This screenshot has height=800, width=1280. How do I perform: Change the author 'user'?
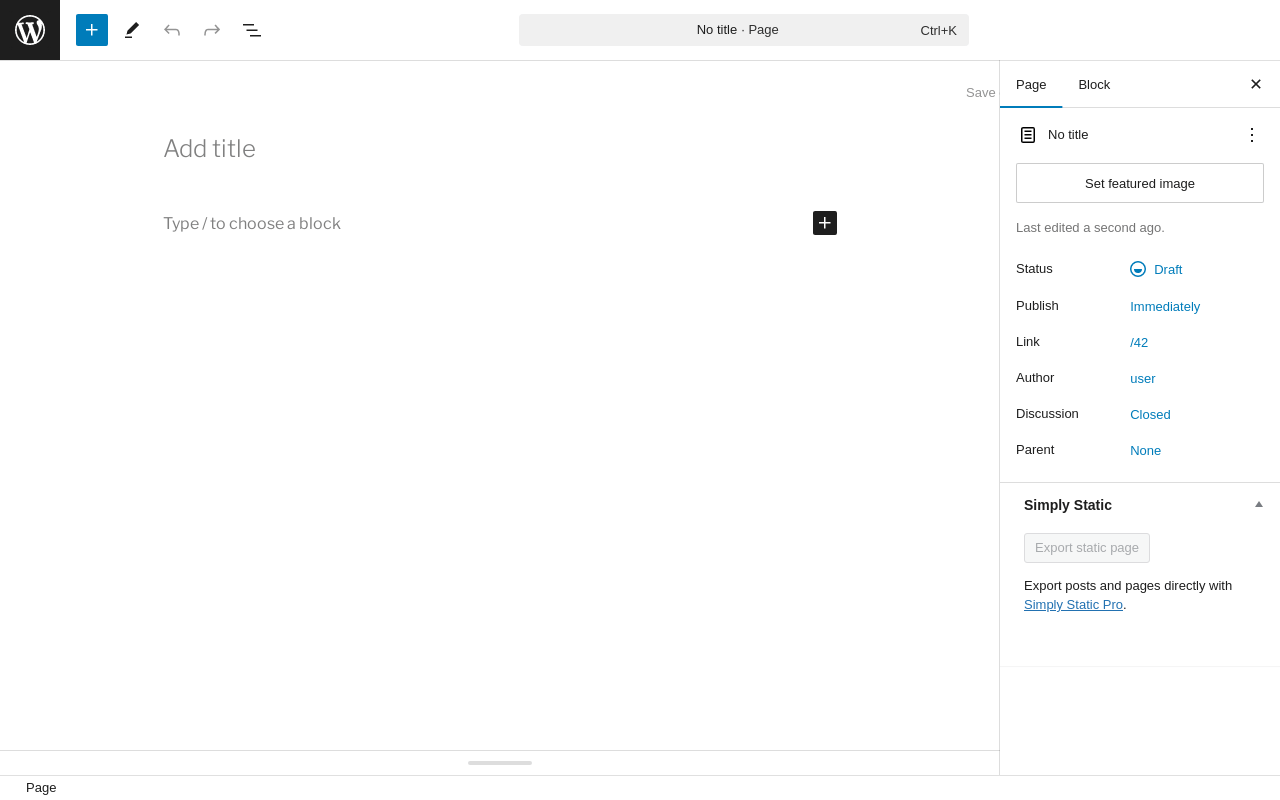pyautogui.click(x=1143, y=379)
